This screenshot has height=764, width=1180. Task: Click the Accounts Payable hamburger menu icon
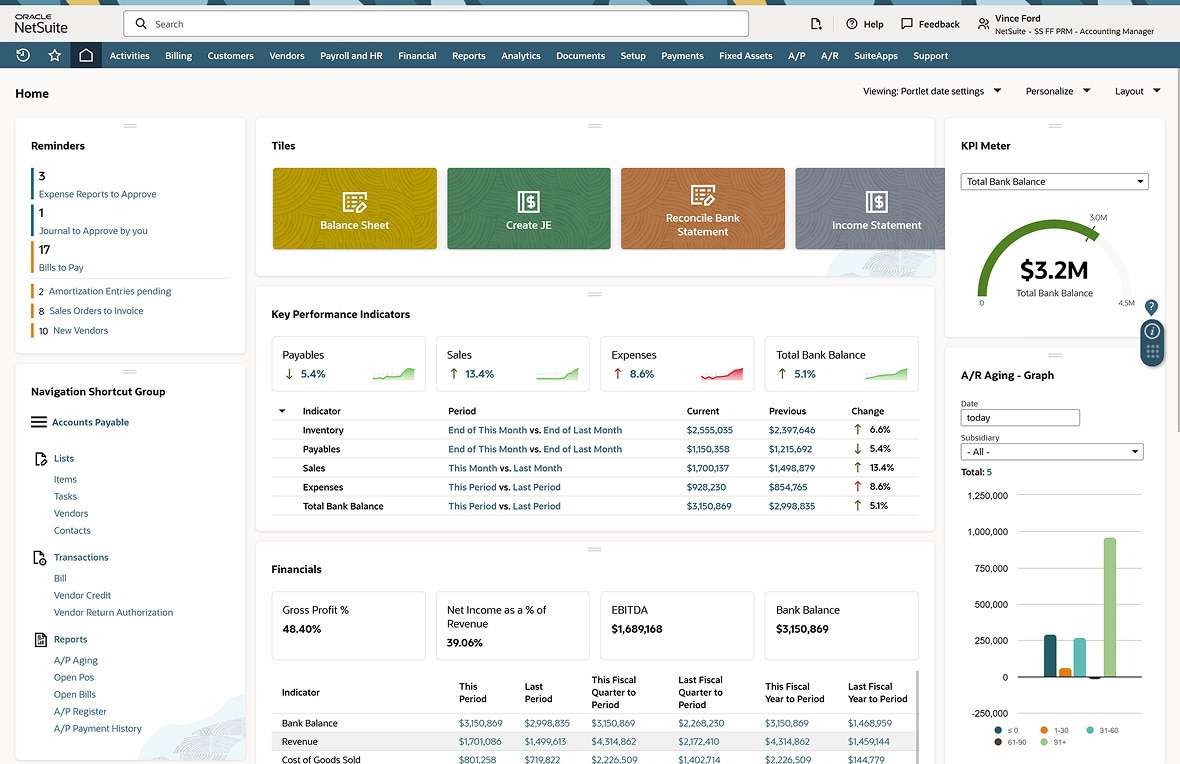39,422
